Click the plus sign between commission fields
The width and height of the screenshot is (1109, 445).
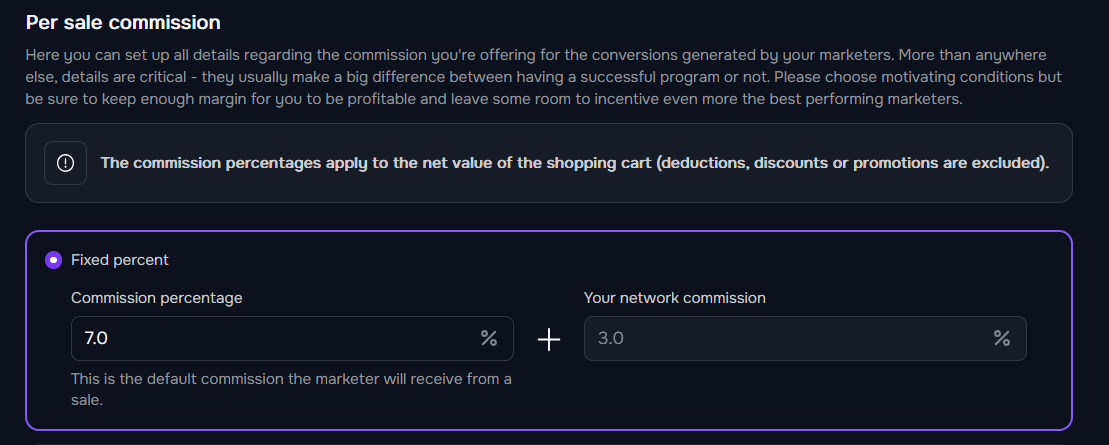pos(549,340)
